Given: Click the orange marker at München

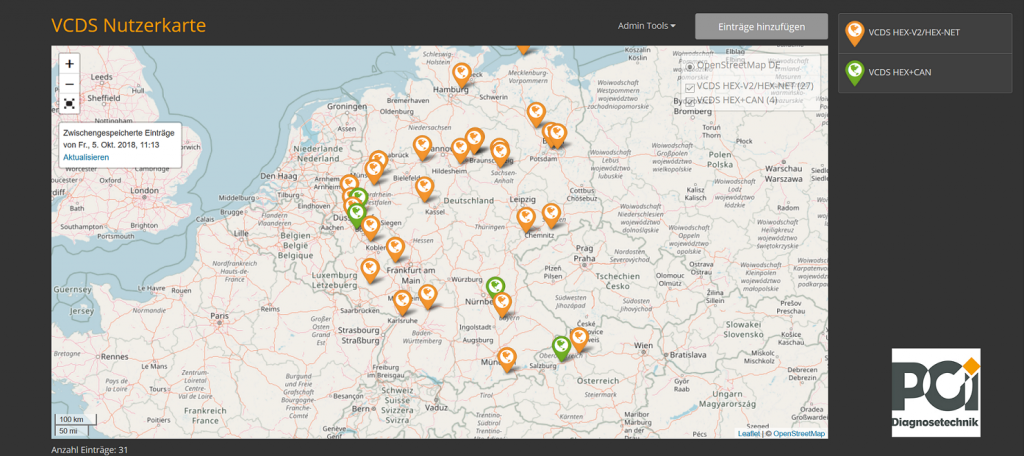Looking at the screenshot, I should [x=507, y=360].
